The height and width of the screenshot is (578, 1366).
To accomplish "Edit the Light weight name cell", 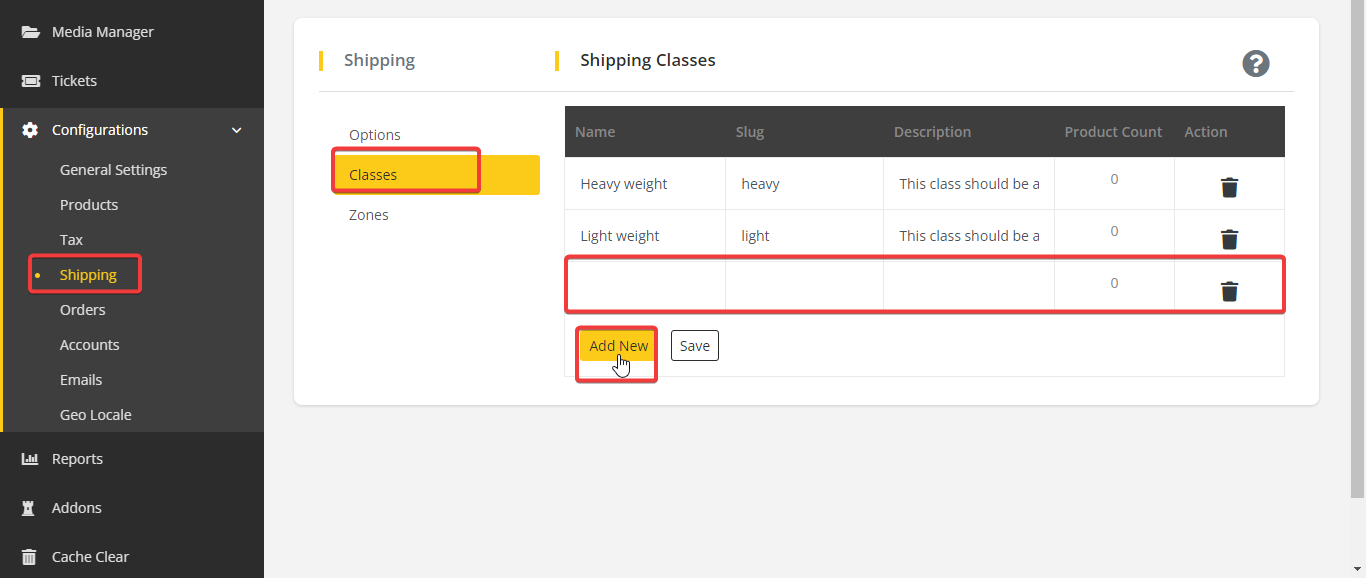I will click(x=645, y=236).
